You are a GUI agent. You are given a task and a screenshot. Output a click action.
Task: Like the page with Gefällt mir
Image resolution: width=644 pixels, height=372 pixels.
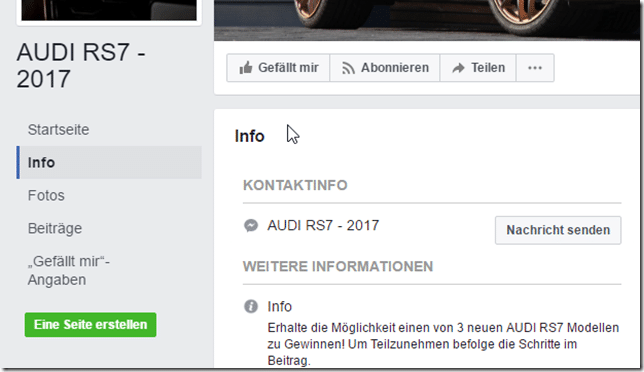tap(278, 68)
